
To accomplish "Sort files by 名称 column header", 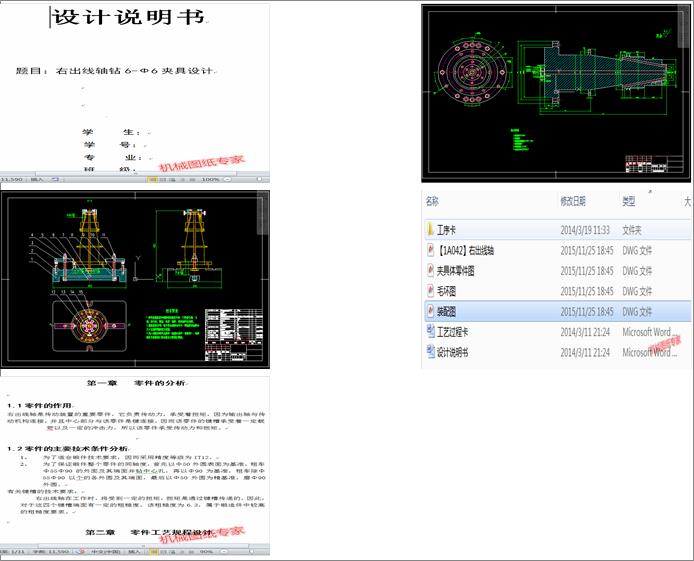I will tap(432, 201).
